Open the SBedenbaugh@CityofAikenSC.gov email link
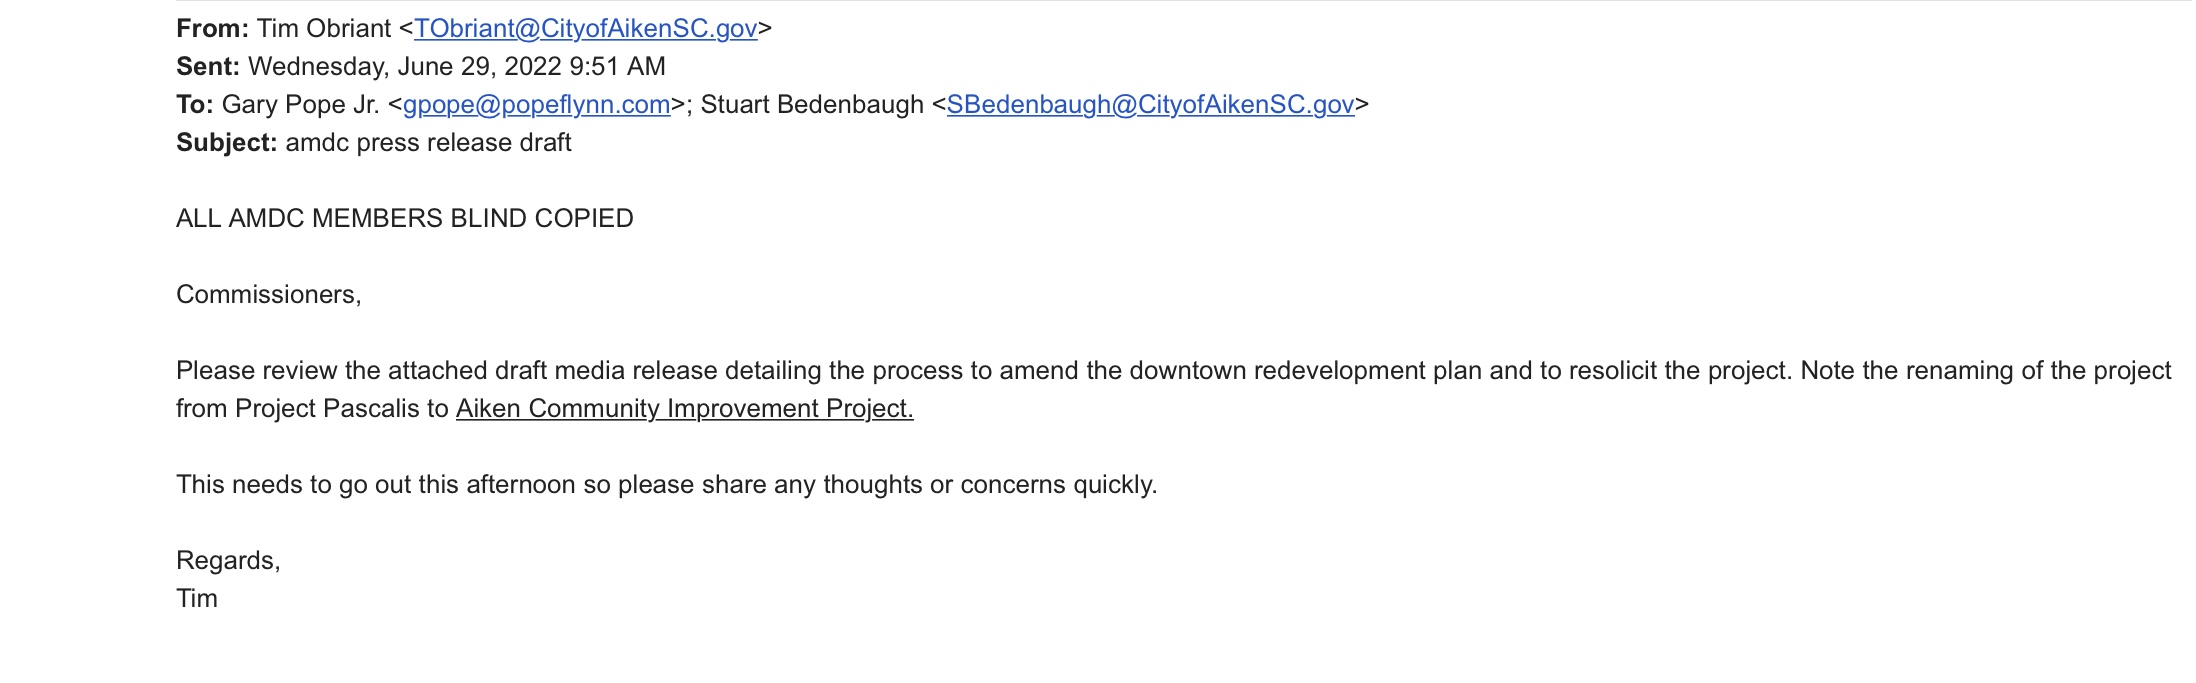Screen dimensions: 2196x683 pos(1150,105)
